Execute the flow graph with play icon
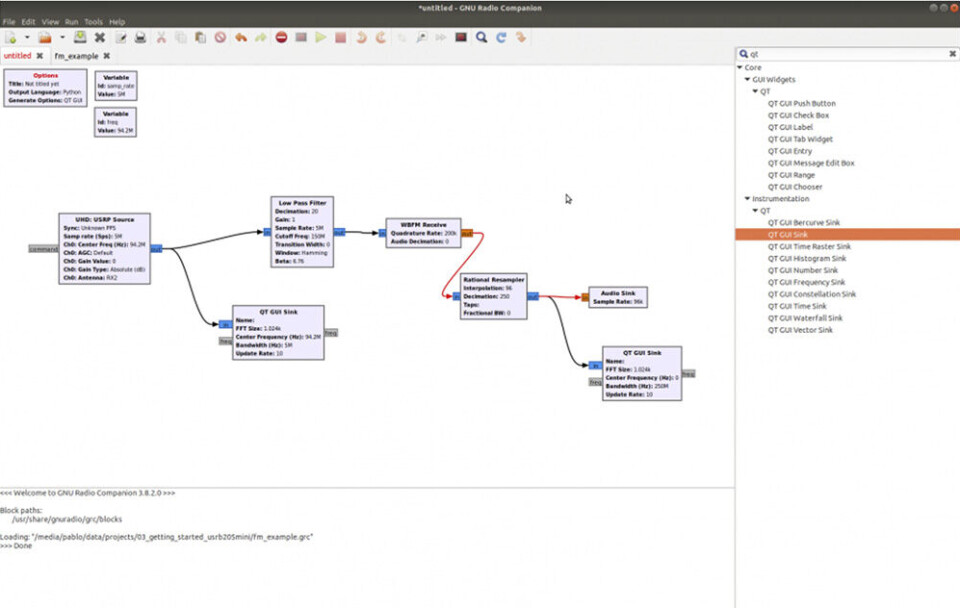The height and width of the screenshot is (608, 960). coord(321,37)
